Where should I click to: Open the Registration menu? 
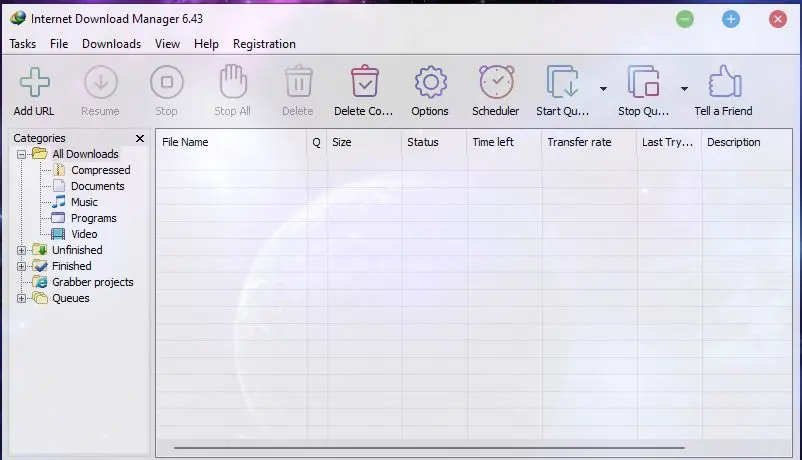tap(264, 44)
